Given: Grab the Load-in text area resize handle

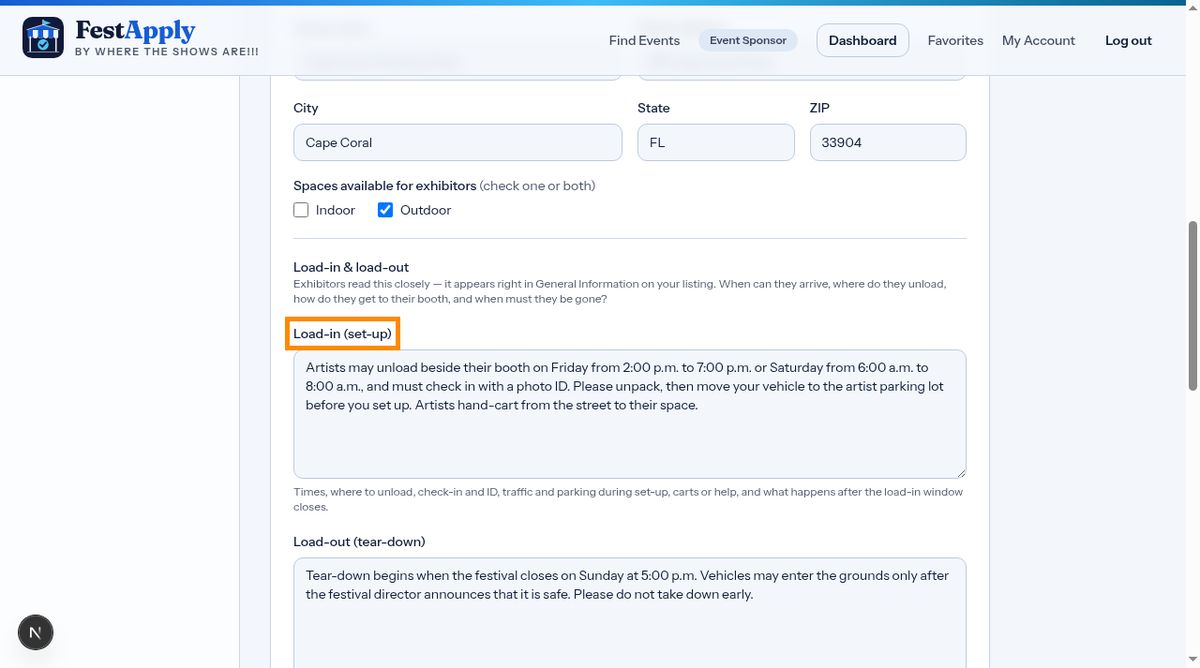Looking at the screenshot, I should pyautogui.click(x=960, y=472).
